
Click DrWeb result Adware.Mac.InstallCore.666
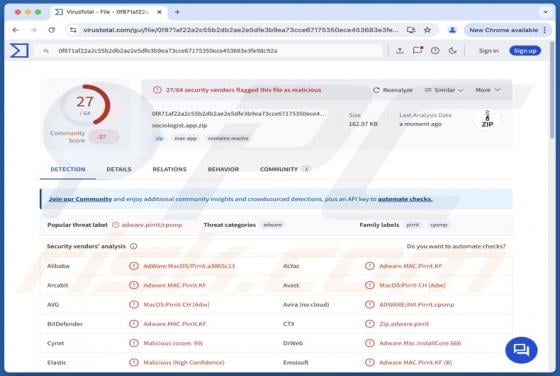pos(420,343)
